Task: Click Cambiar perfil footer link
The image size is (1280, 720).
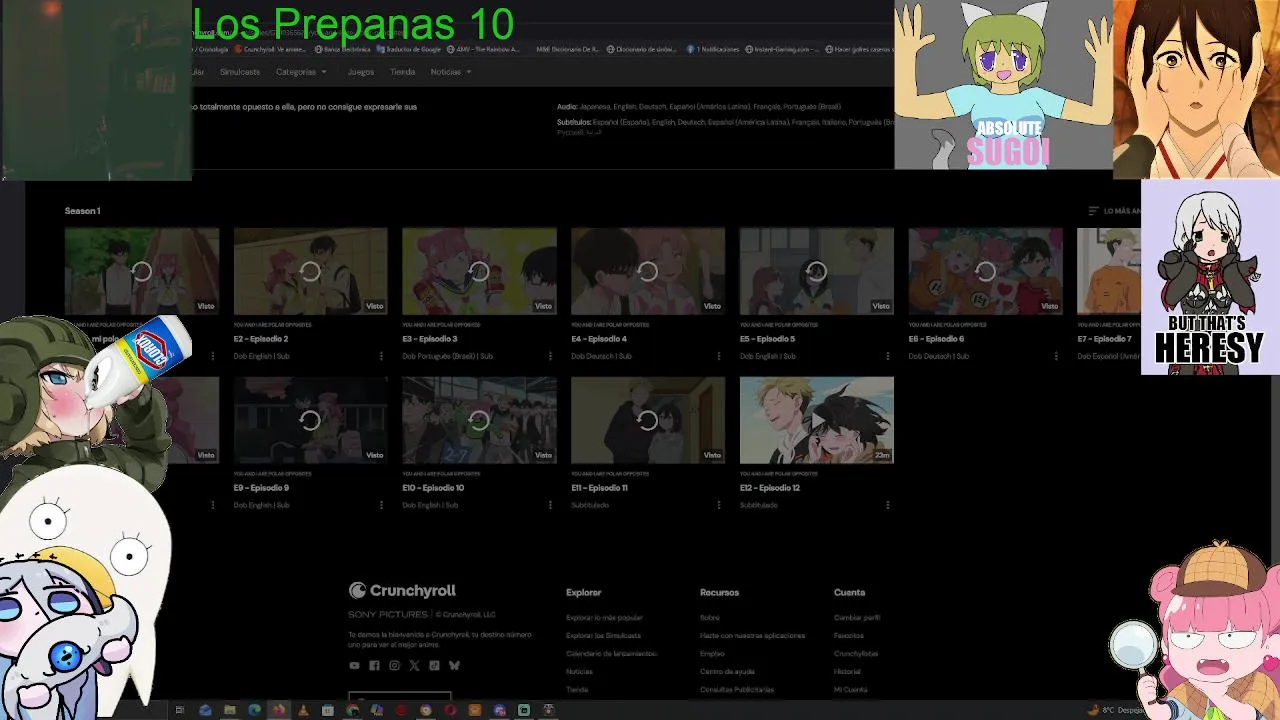Action: pyautogui.click(x=857, y=618)
